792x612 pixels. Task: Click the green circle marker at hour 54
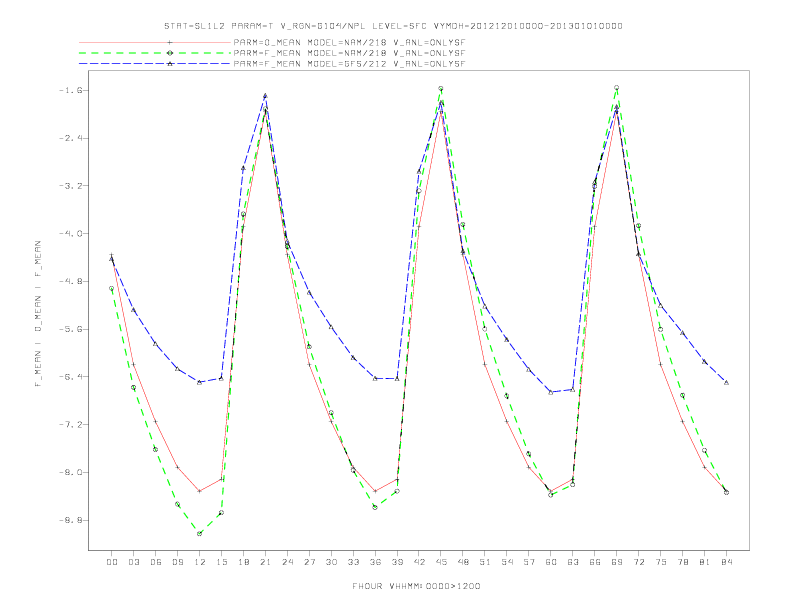pos(507,396)
